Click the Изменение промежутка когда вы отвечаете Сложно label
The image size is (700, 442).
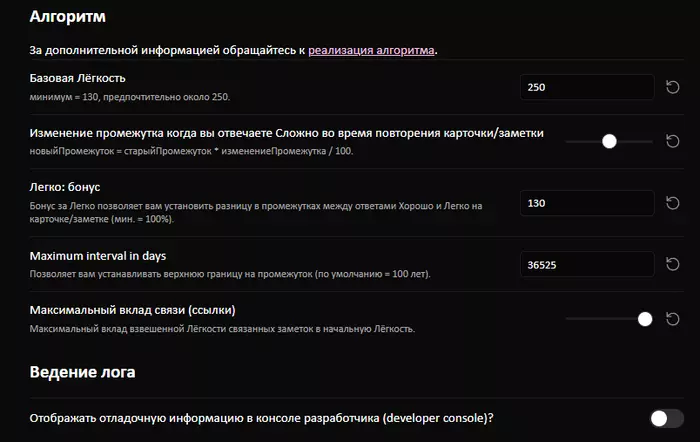click(287, 133)
